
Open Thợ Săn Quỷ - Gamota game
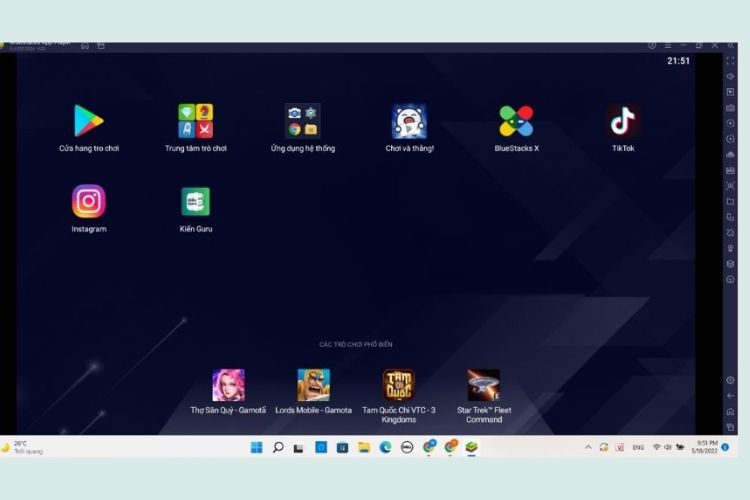coord(228,385)
